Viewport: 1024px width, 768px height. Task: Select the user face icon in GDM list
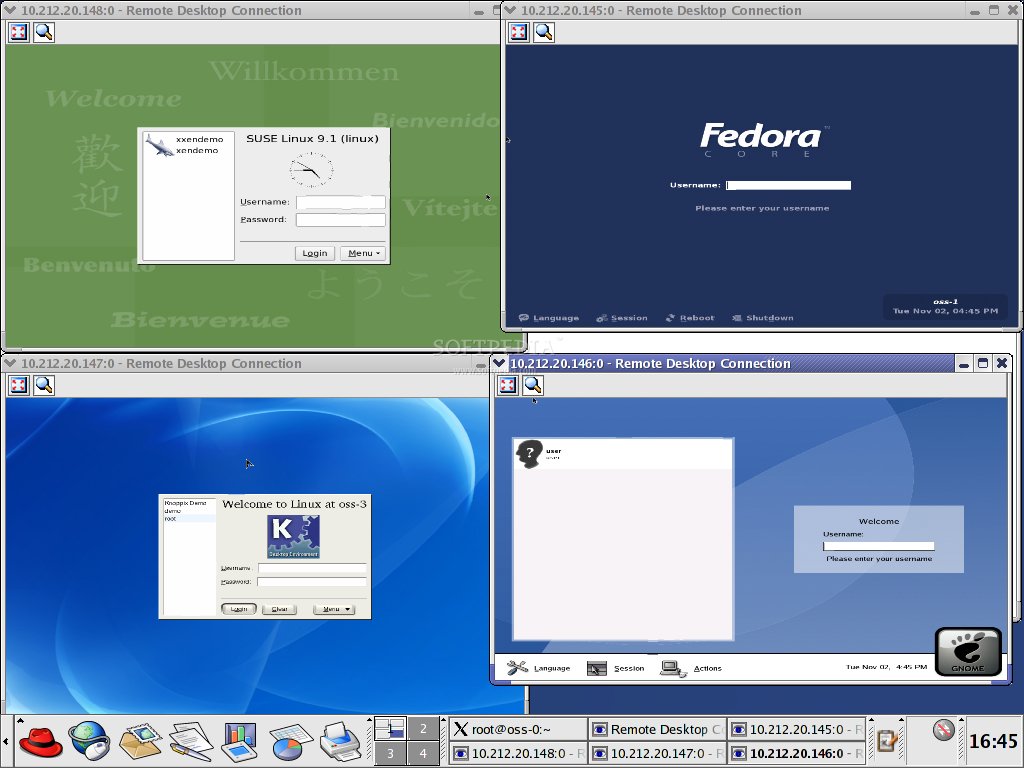(x=529, y=454)
